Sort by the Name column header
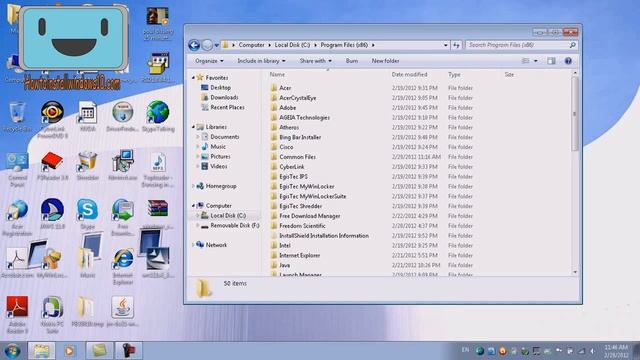640x360 pixels. coord(277,75)
